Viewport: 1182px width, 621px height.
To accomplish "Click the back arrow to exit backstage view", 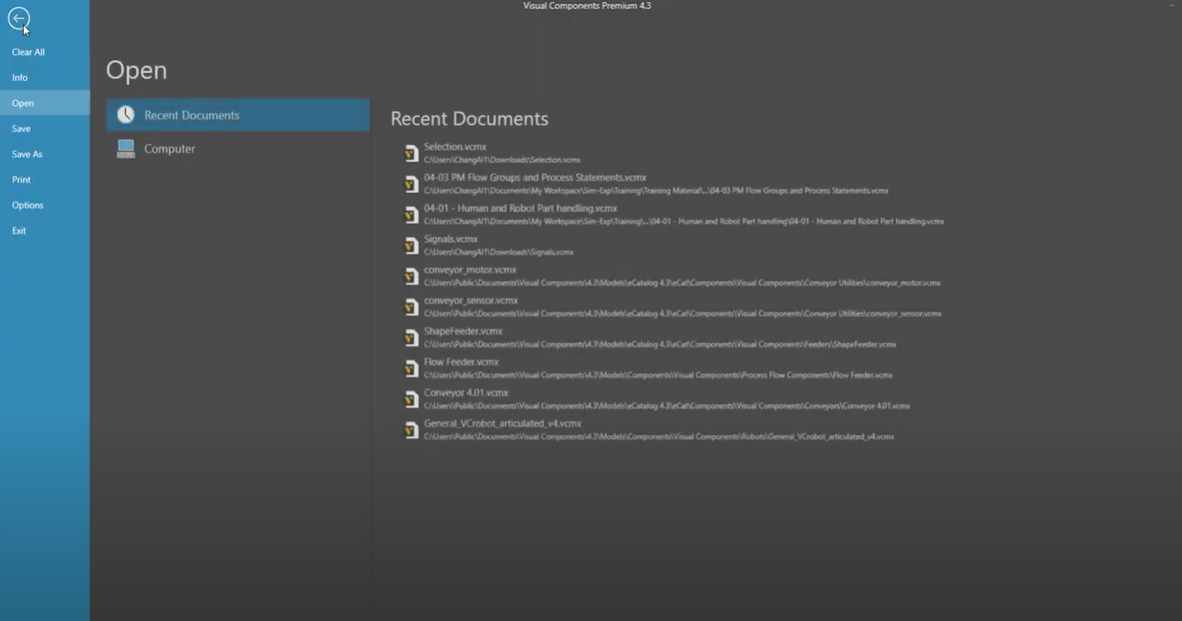I will 19,19.
